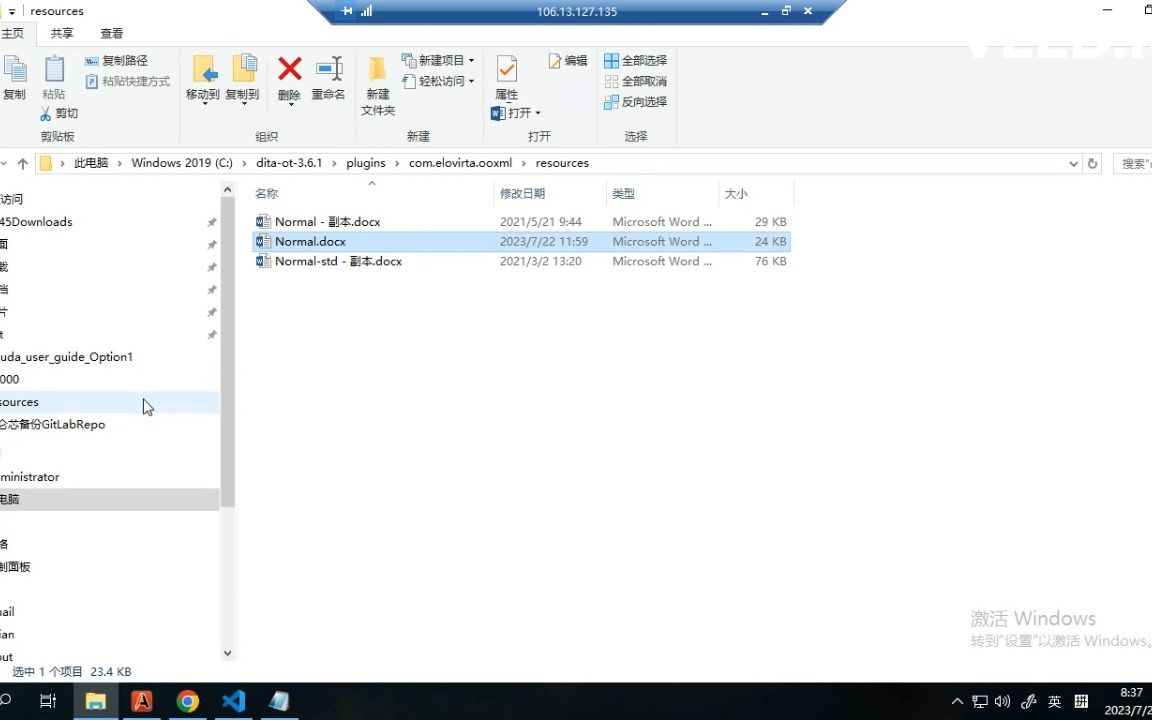This screenshot has width=1152, height=720.
Task: Switch to the 查看 (View) tab
Action: click(111, 33)
